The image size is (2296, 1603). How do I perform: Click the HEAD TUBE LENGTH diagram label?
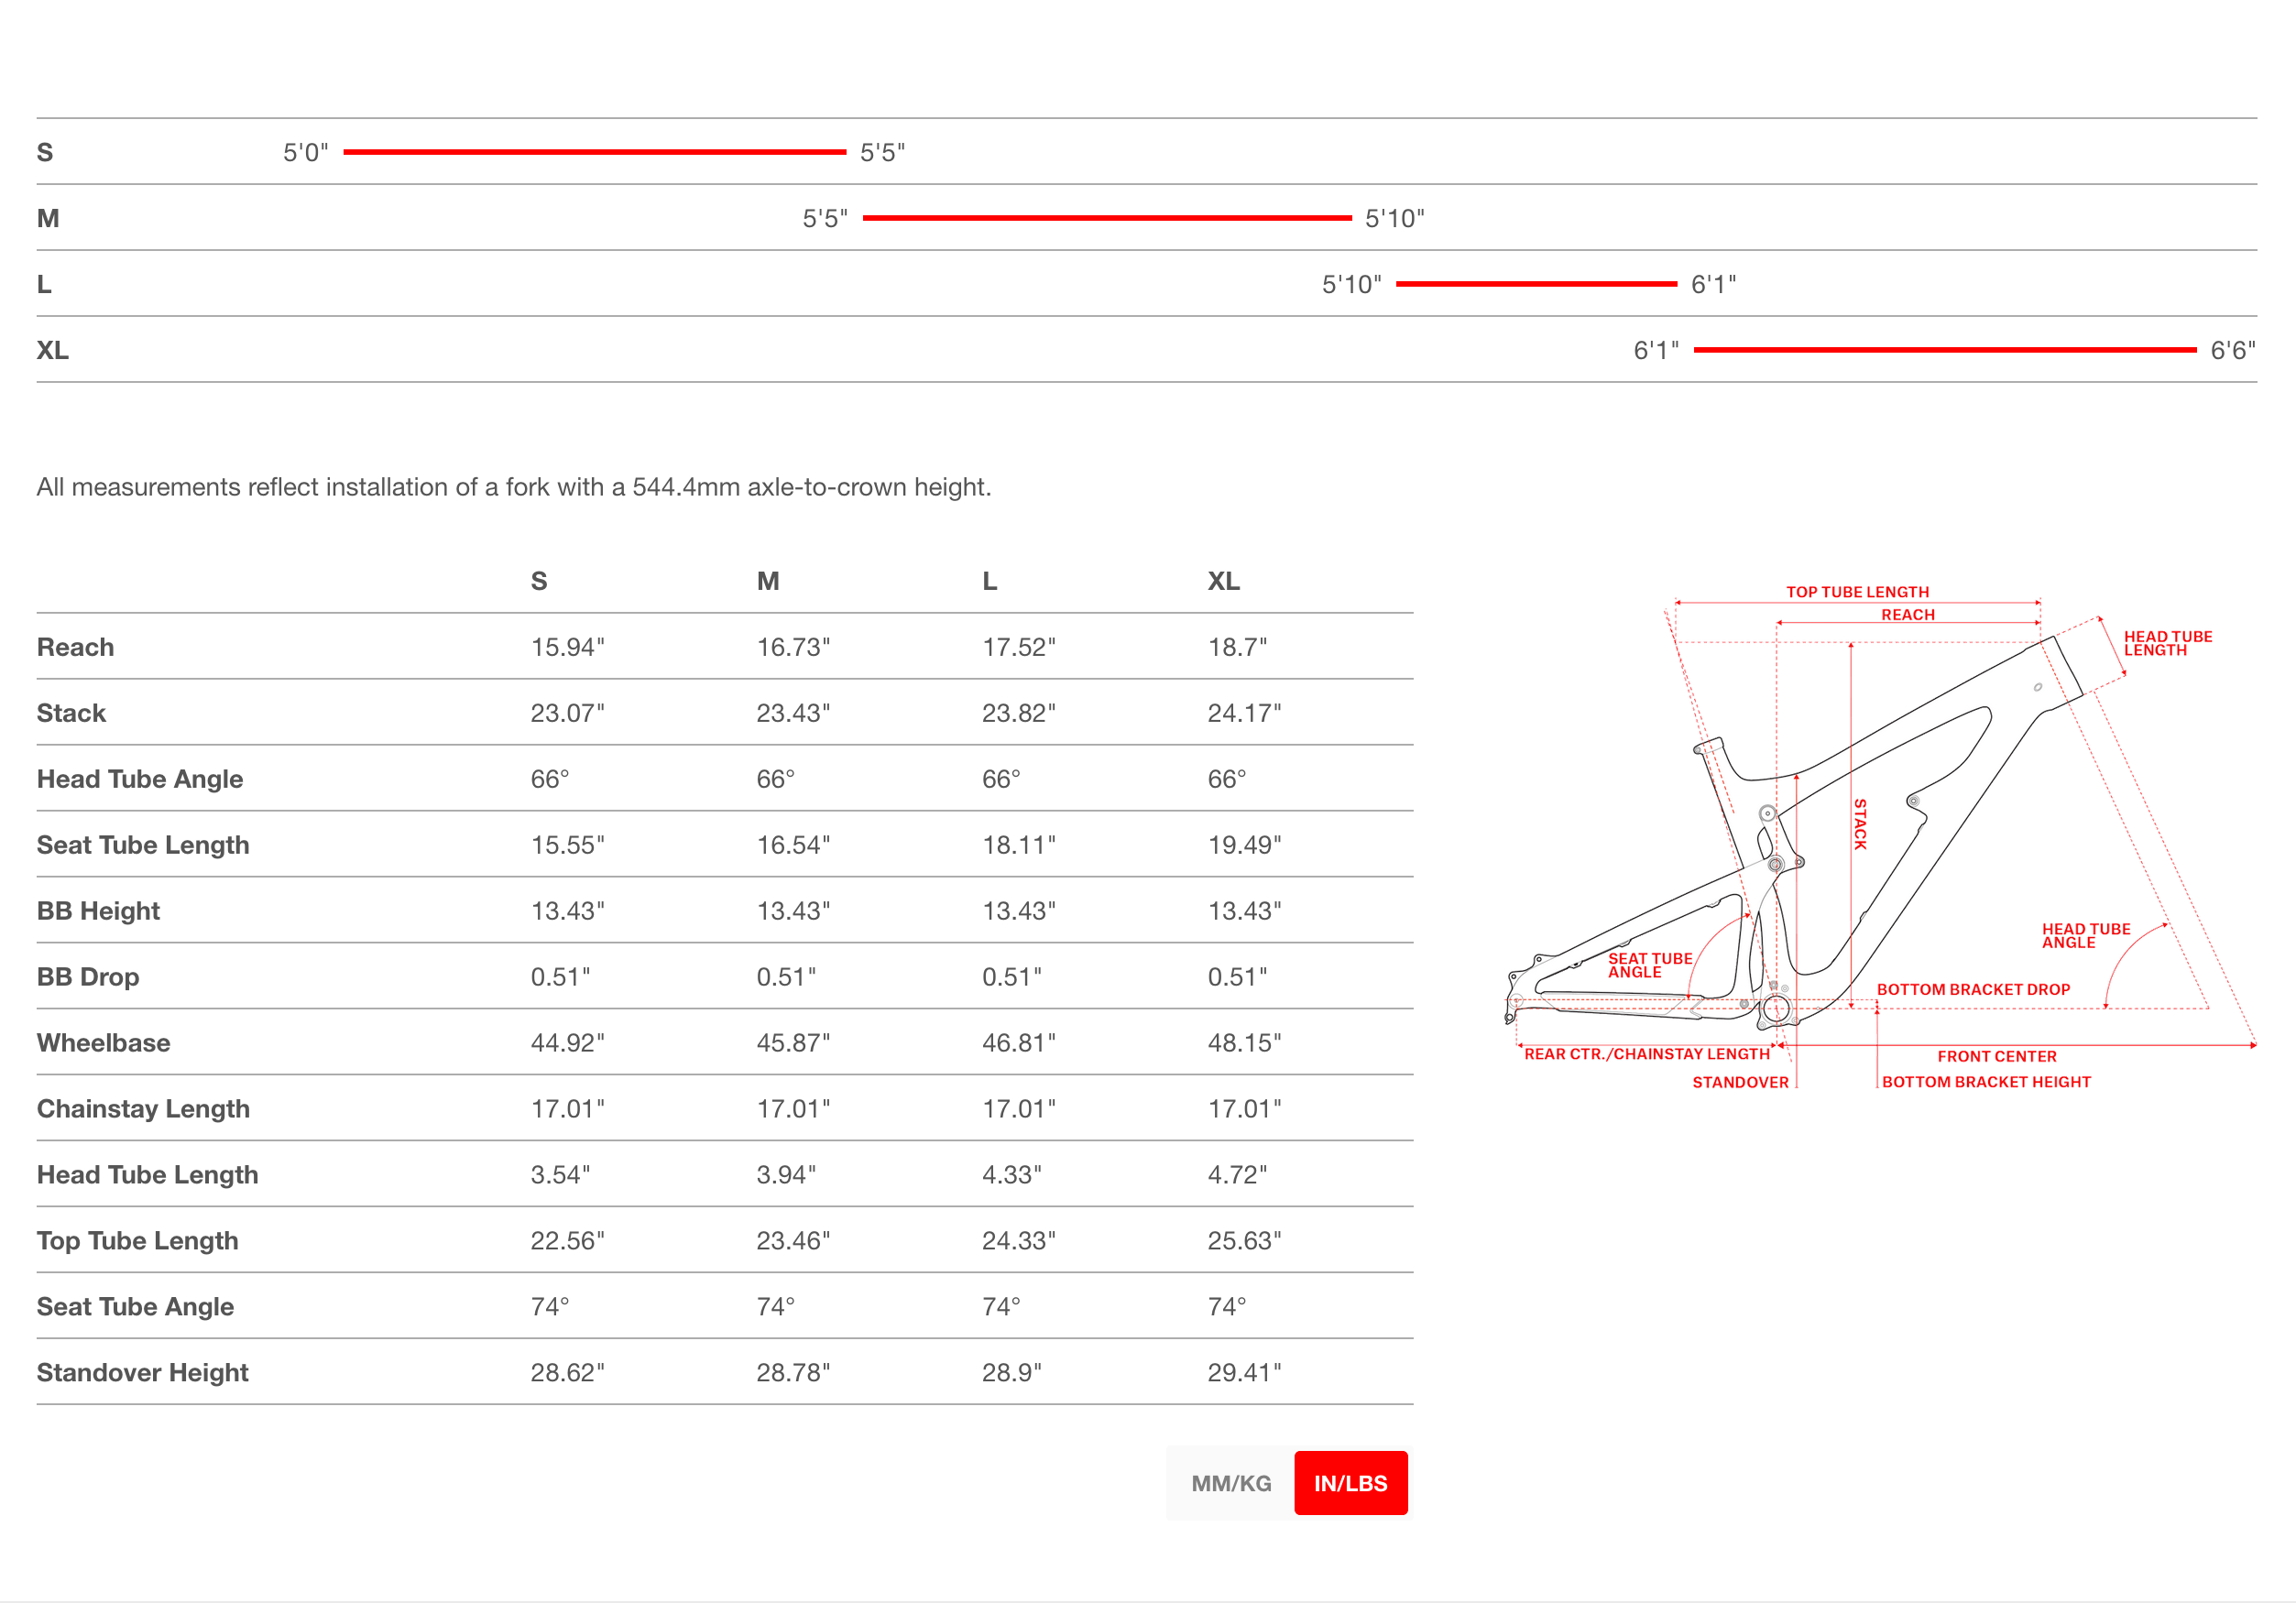tap(2167, 643)
